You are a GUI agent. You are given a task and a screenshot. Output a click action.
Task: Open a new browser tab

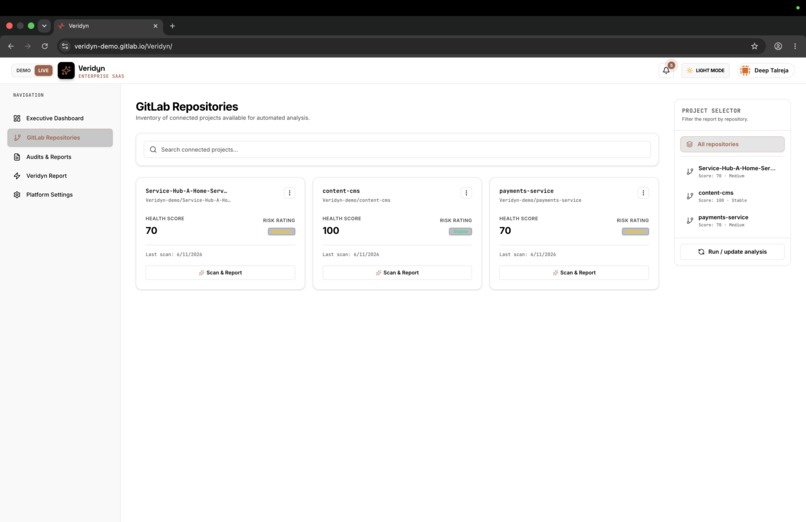tap(172, 26)
